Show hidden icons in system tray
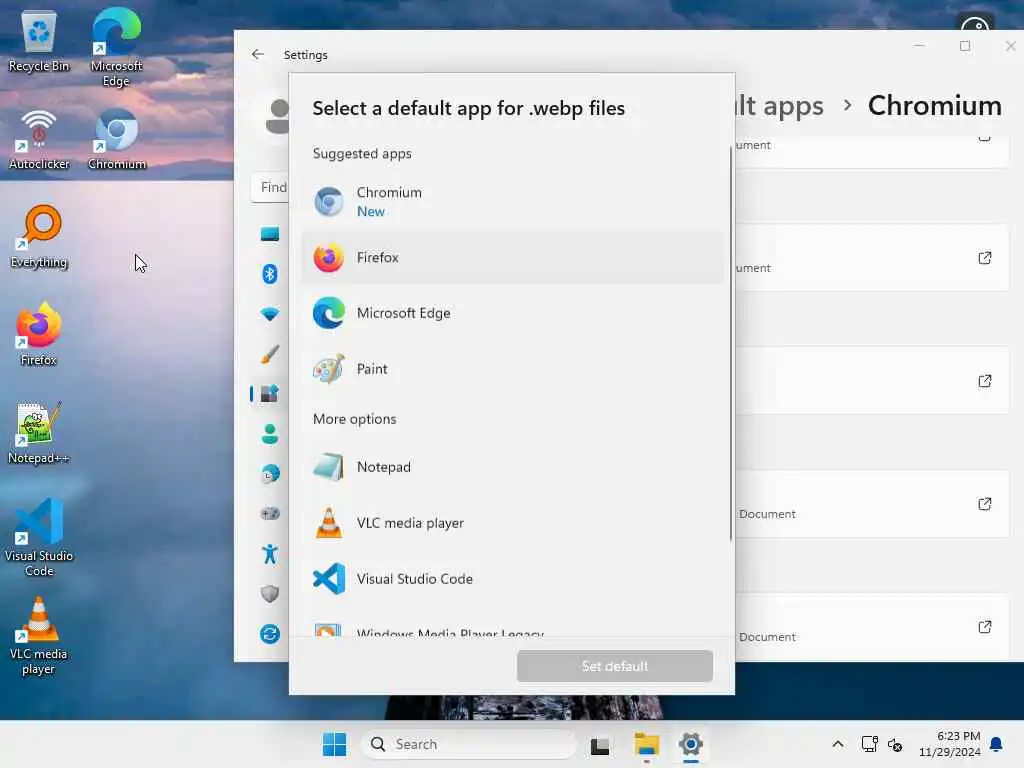This screenshot has height=768, width=1024. pyautogui.click(x=838, y=744)
